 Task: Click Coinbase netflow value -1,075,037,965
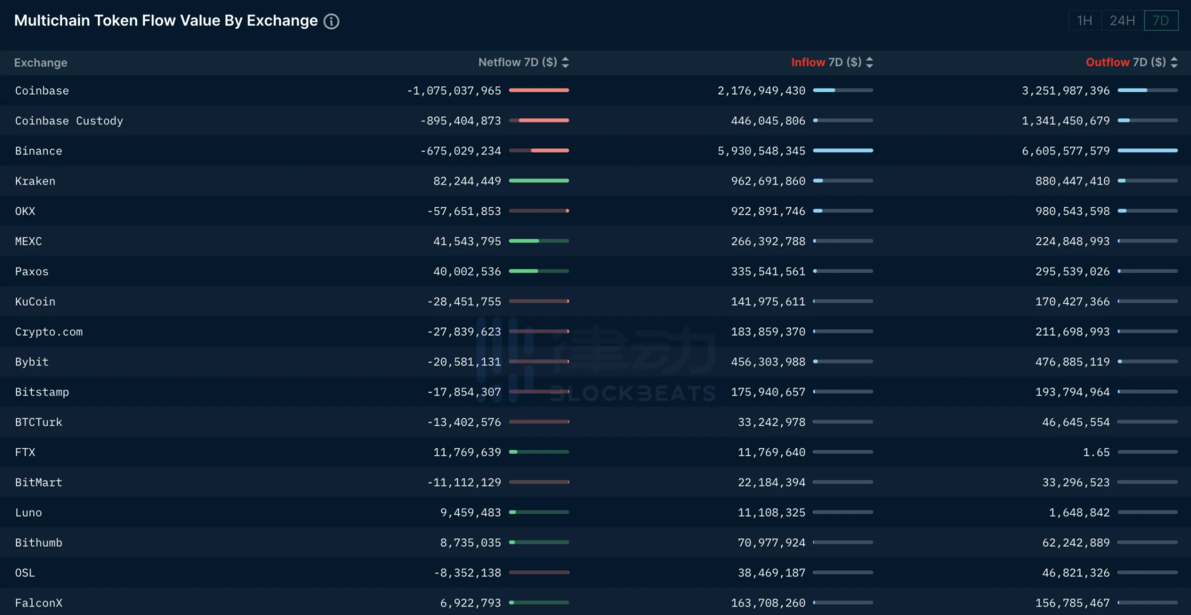click(454, 90)
